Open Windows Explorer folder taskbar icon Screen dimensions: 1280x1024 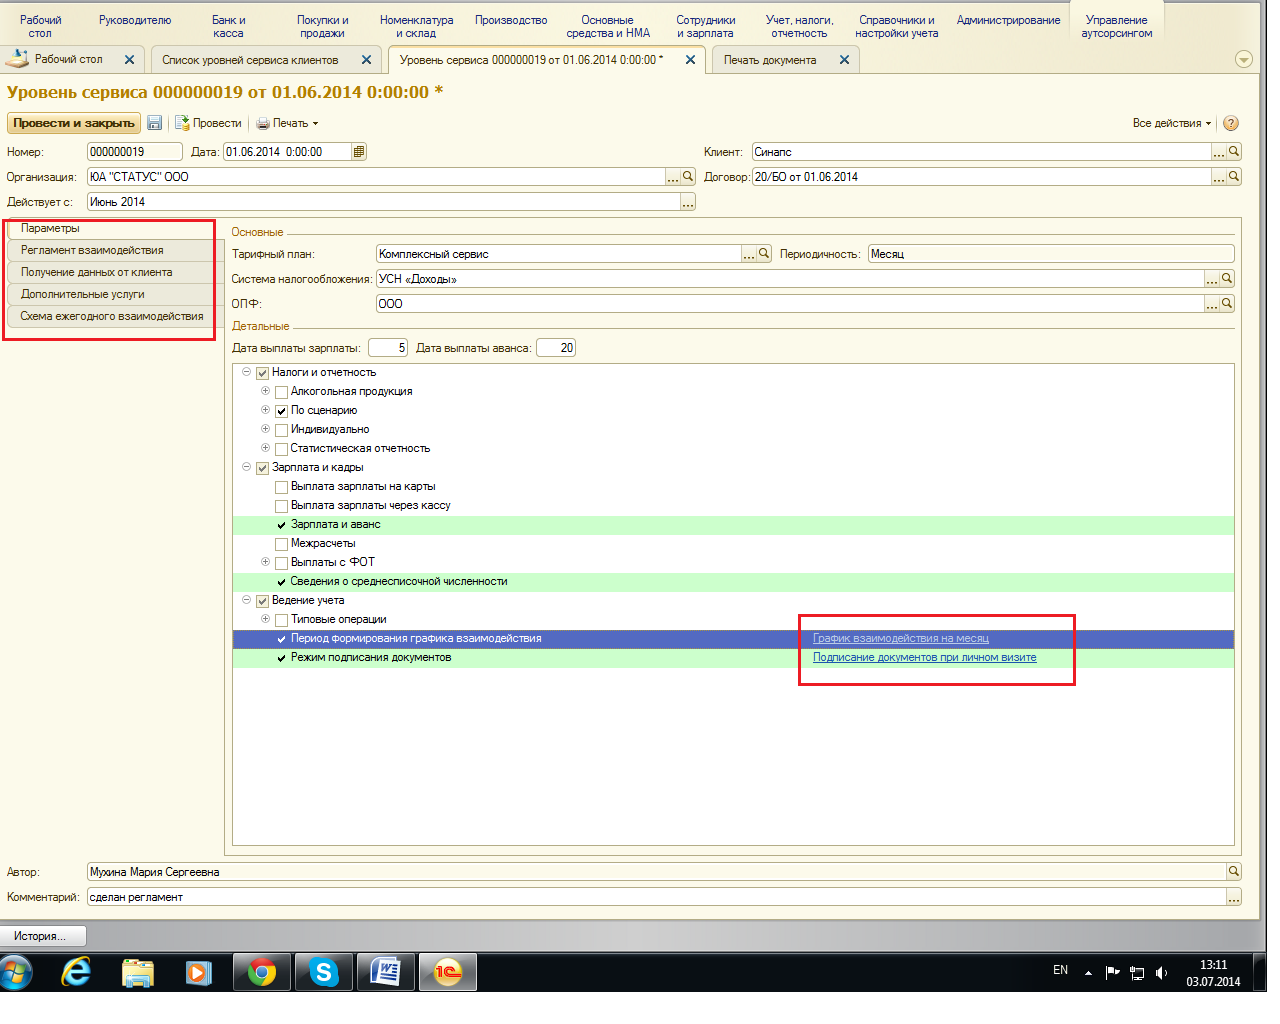point(138,972)
